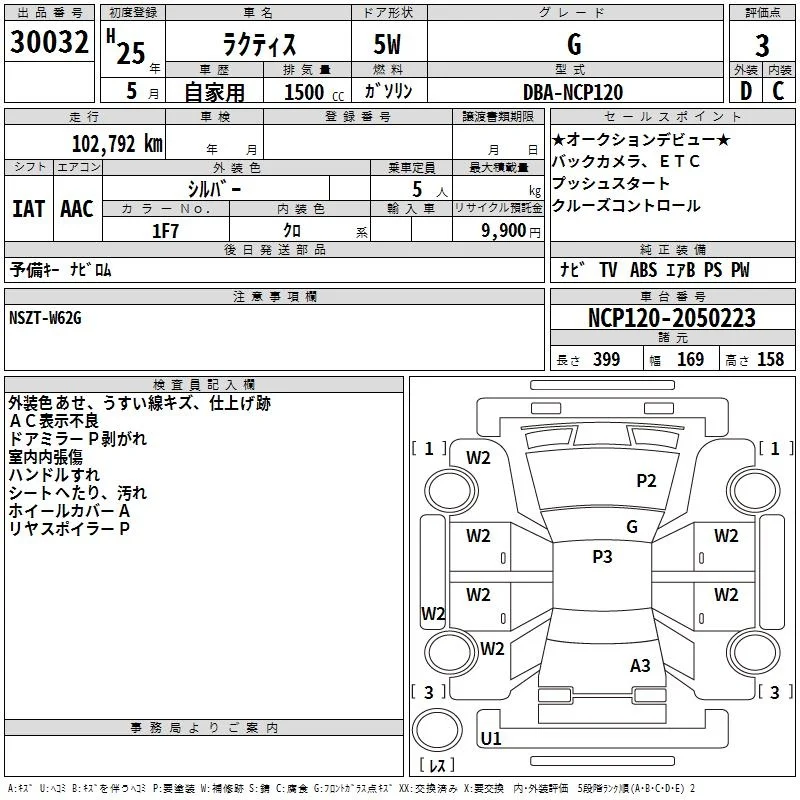Click the 検査員記入欄 section header
The height and width of the screenshot is (800, 800).
click(204, 385)
